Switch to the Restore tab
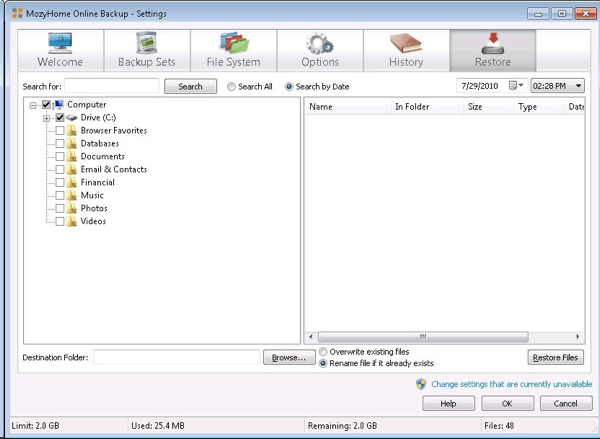Viewport: 600px width, 439px height. (x=492, y=50)
